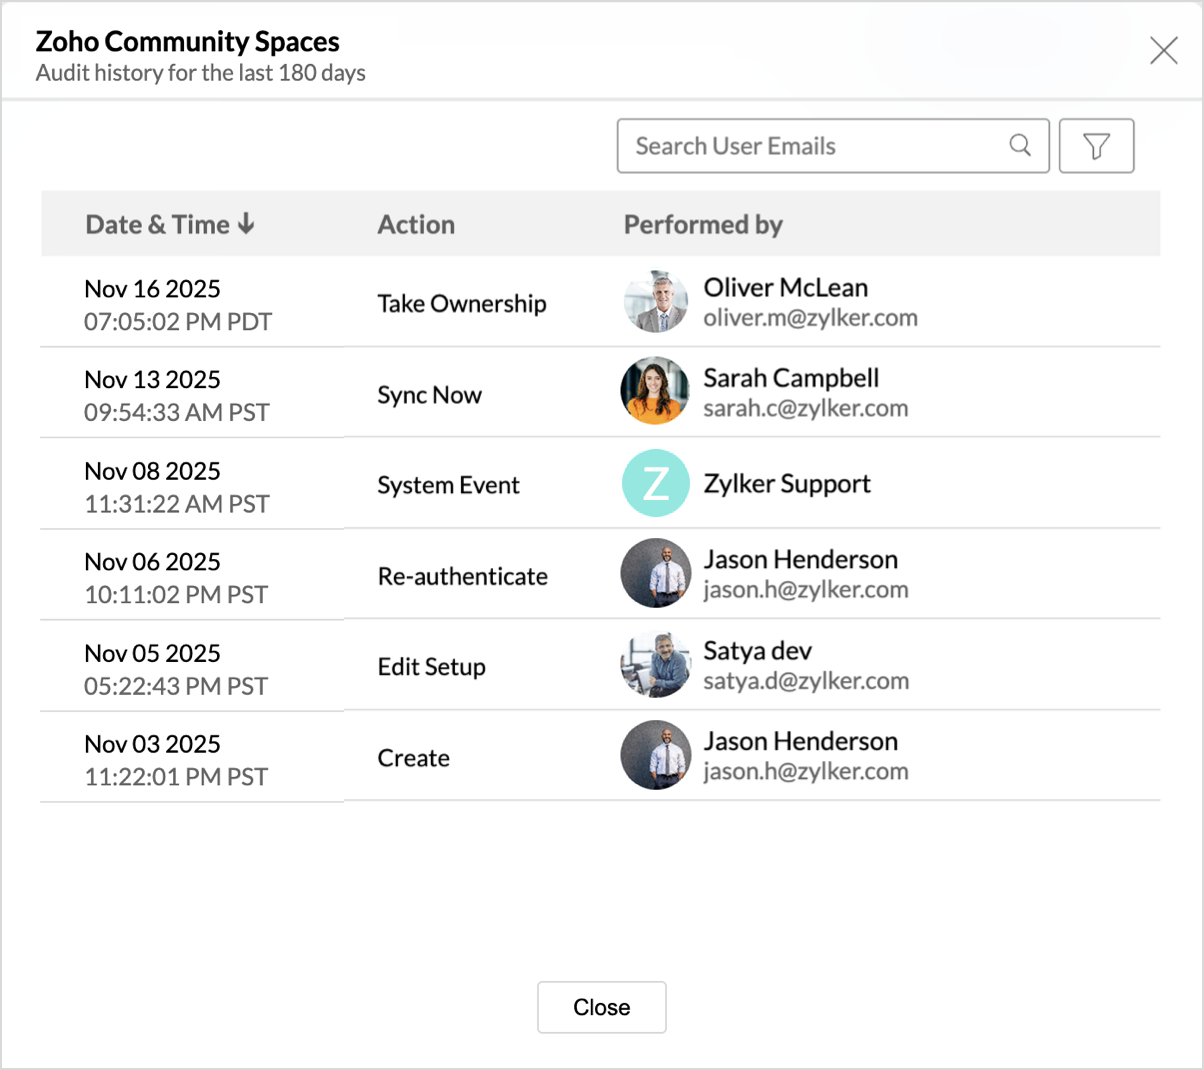Select the Take Ownership action entry

[x=461, y=304]
